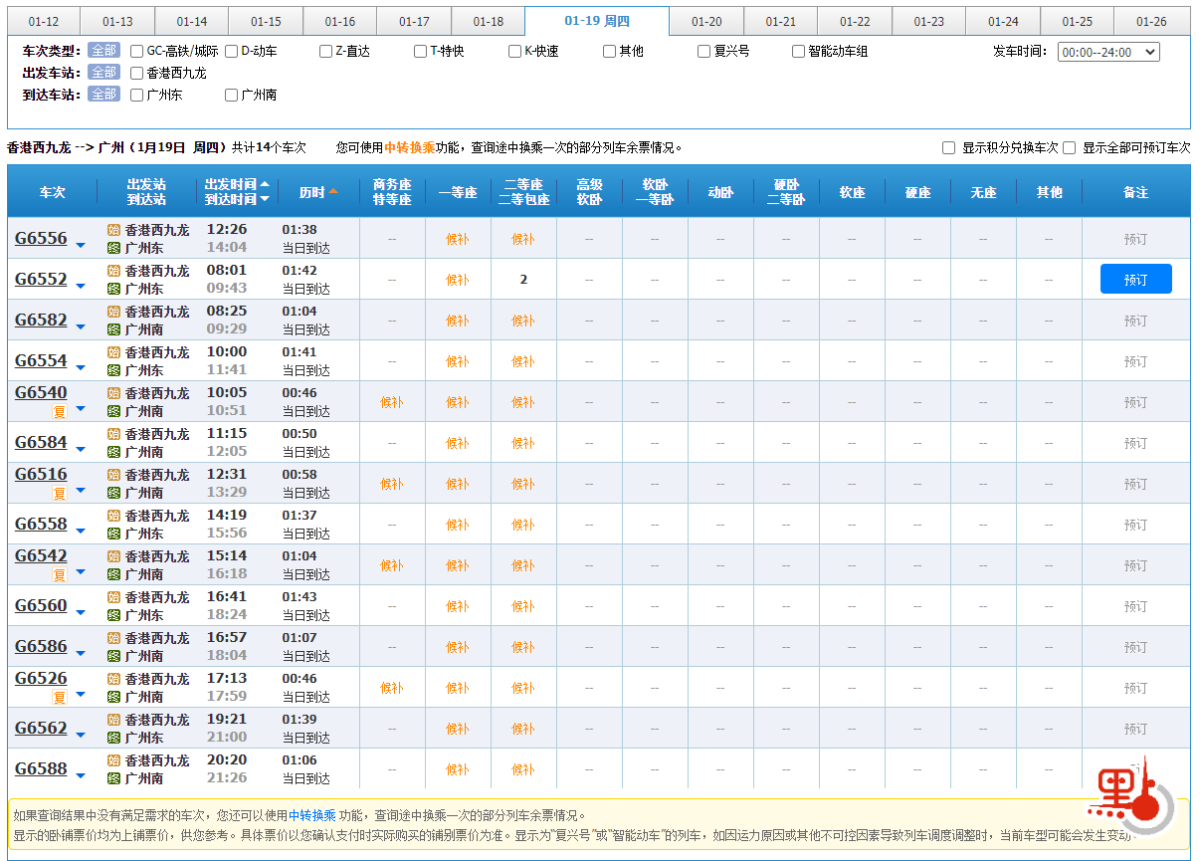The height and width of the screenshot is (861, 1200).
Task: Tick the GC-高铁/城际 train type checkbox
Action: pyautogui.click(x=137, y=51)
